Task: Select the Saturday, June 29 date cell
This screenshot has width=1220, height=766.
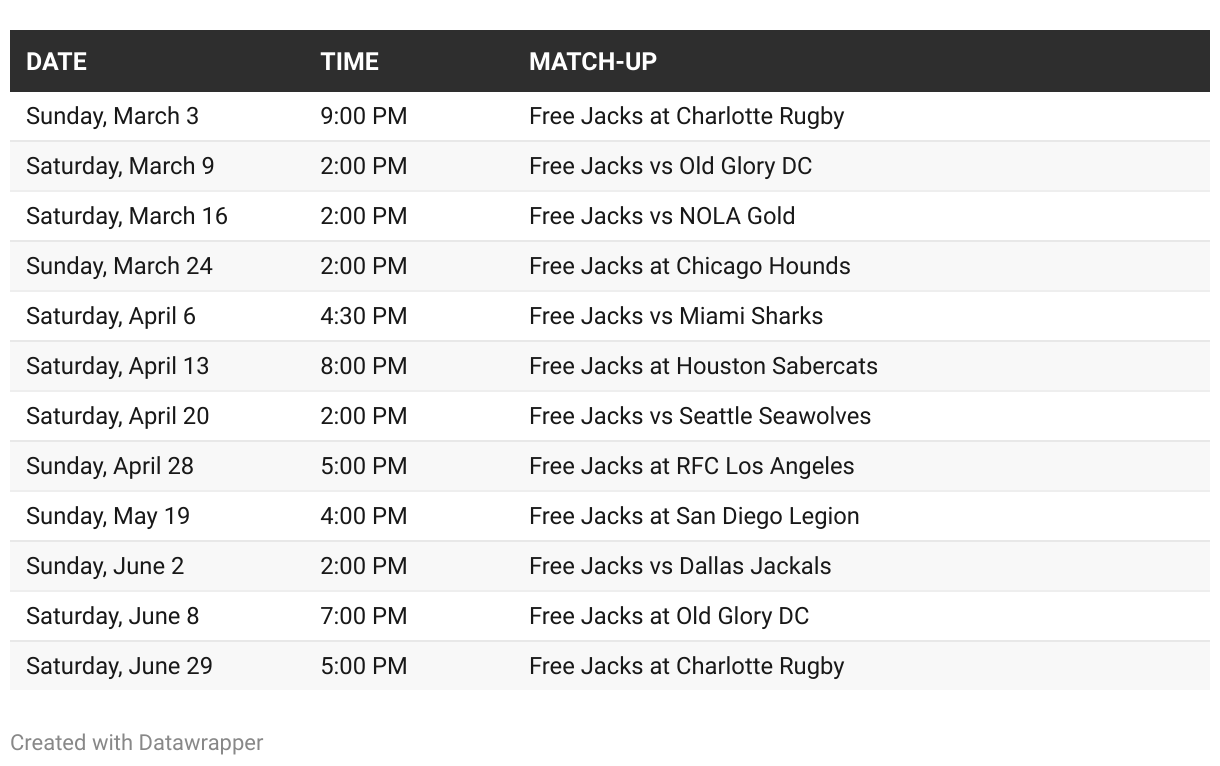Action: tap(119, 666)
